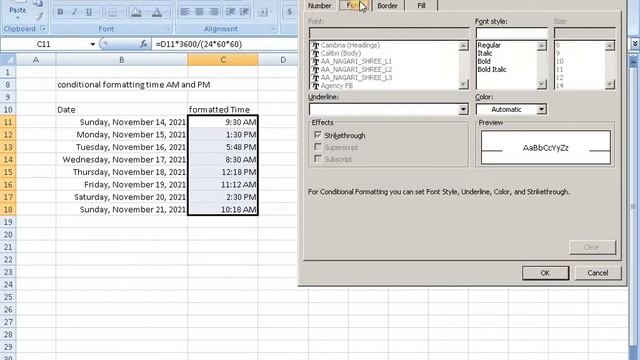This screenshot has height=360, width=640.
Task: Toggle the Subscript checkbox
Action: pos(318,159)
